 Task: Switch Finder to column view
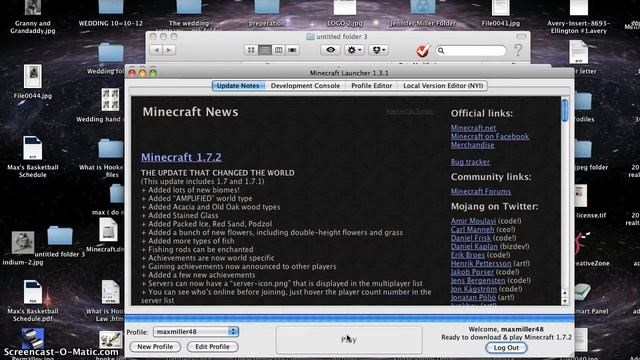click(278, 50)
